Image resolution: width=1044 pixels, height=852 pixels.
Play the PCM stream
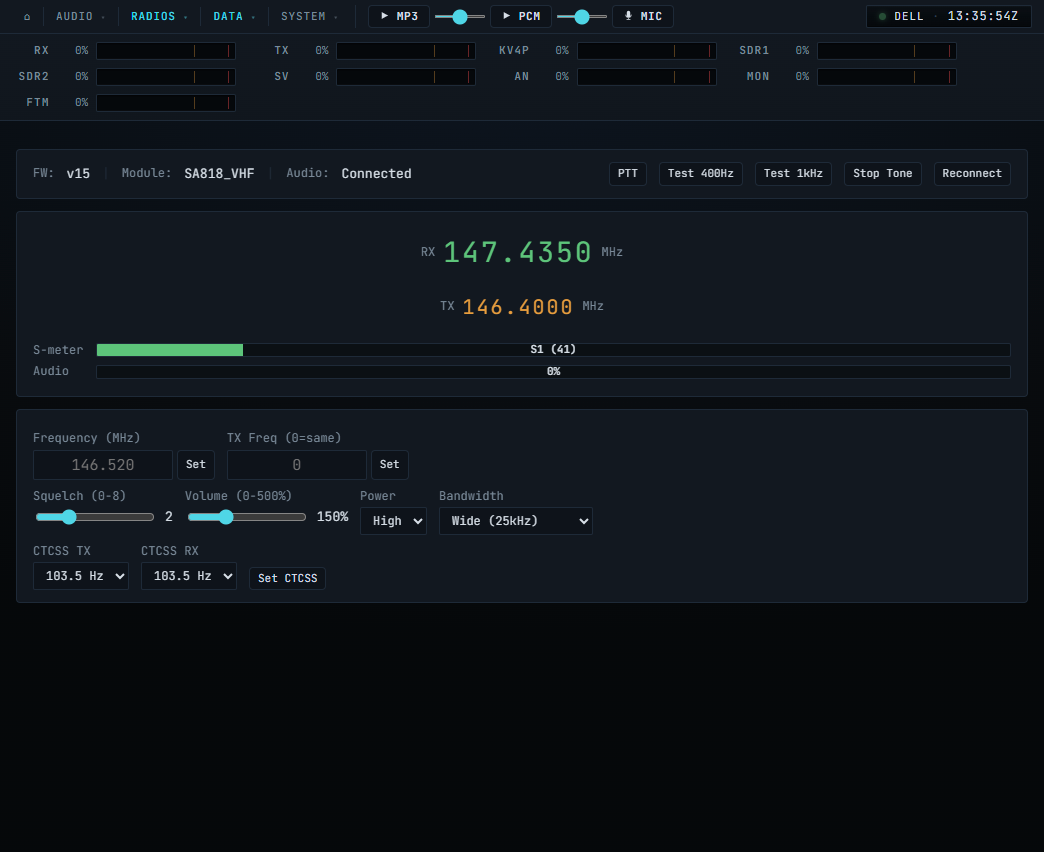tap(521, 17)
